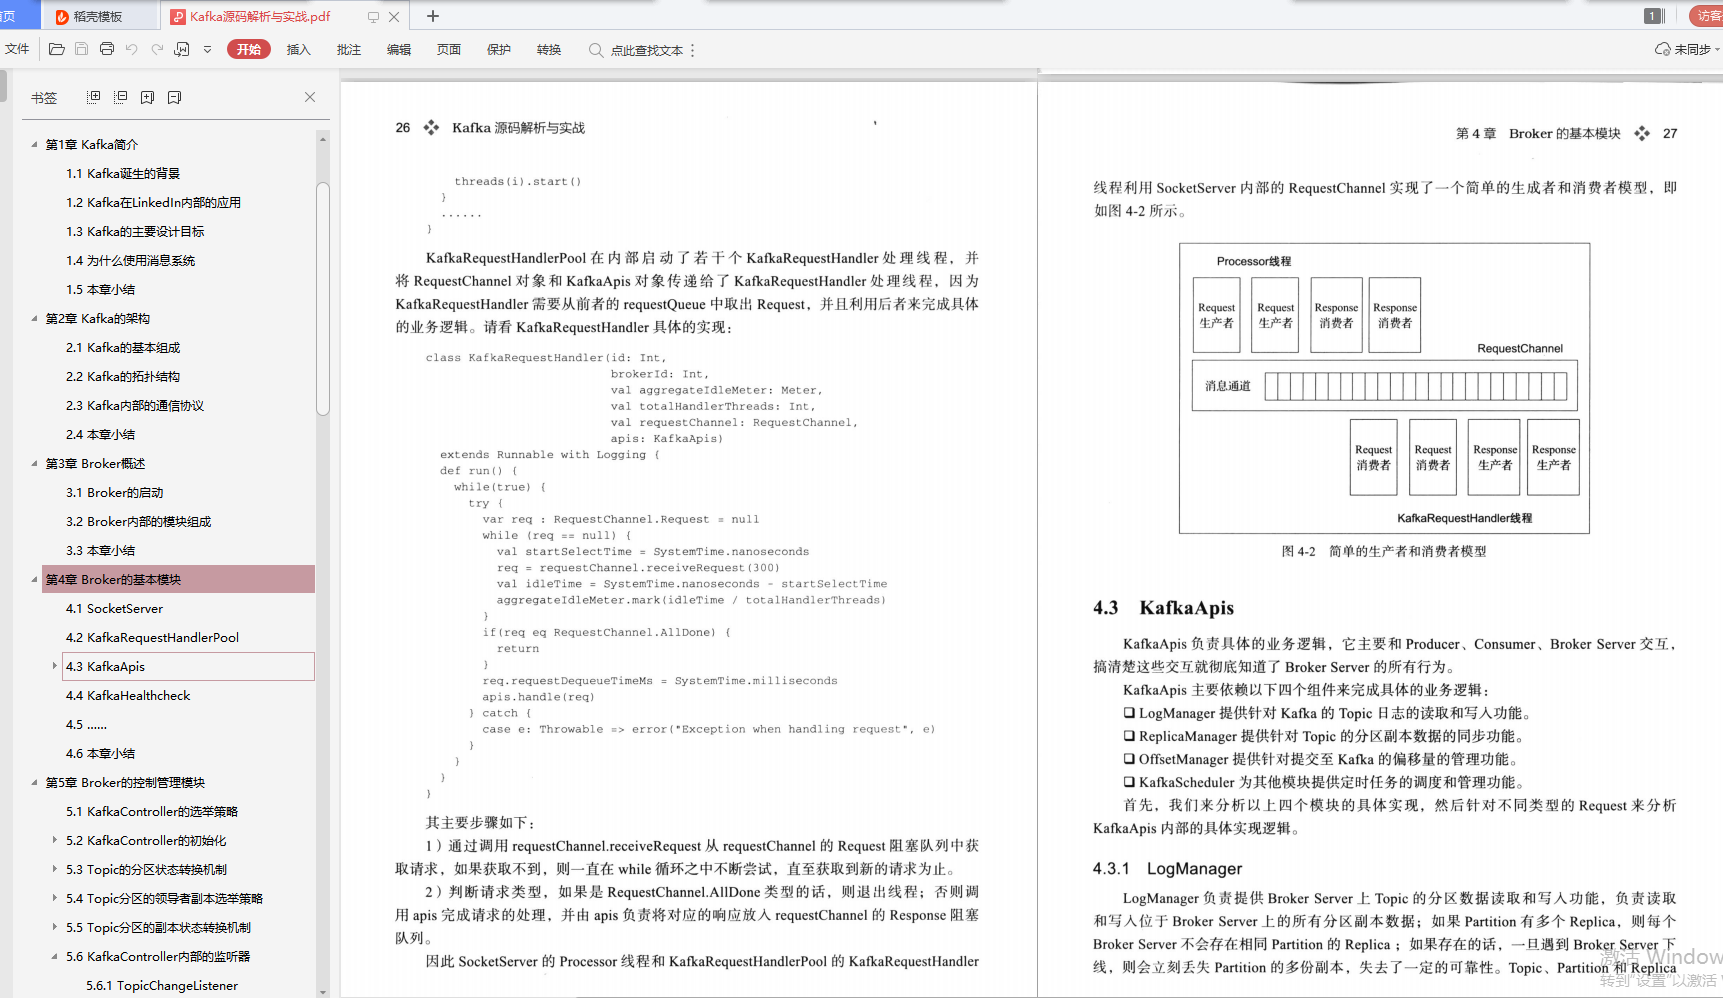
Task: Click the 访客 login button
Action: pyautogui.click(x=1707, y=15)
